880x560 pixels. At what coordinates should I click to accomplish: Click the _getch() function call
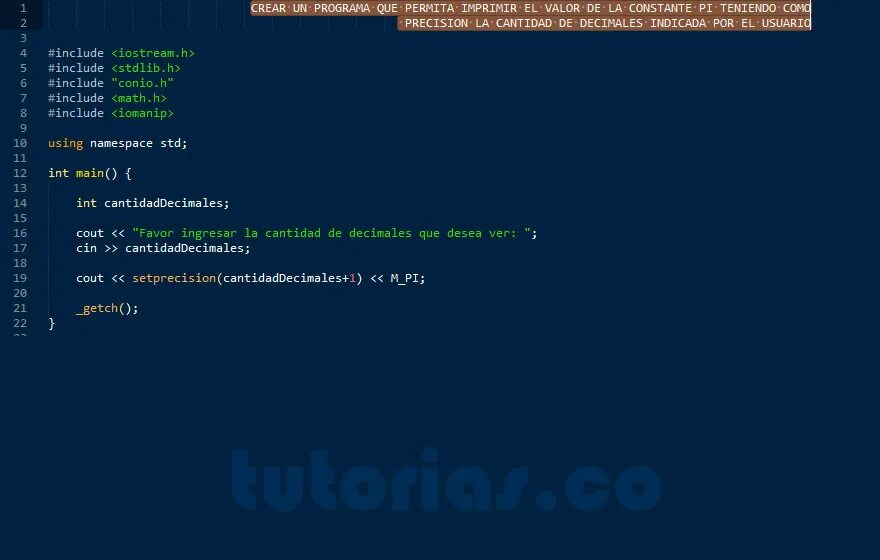click(107, 308)
